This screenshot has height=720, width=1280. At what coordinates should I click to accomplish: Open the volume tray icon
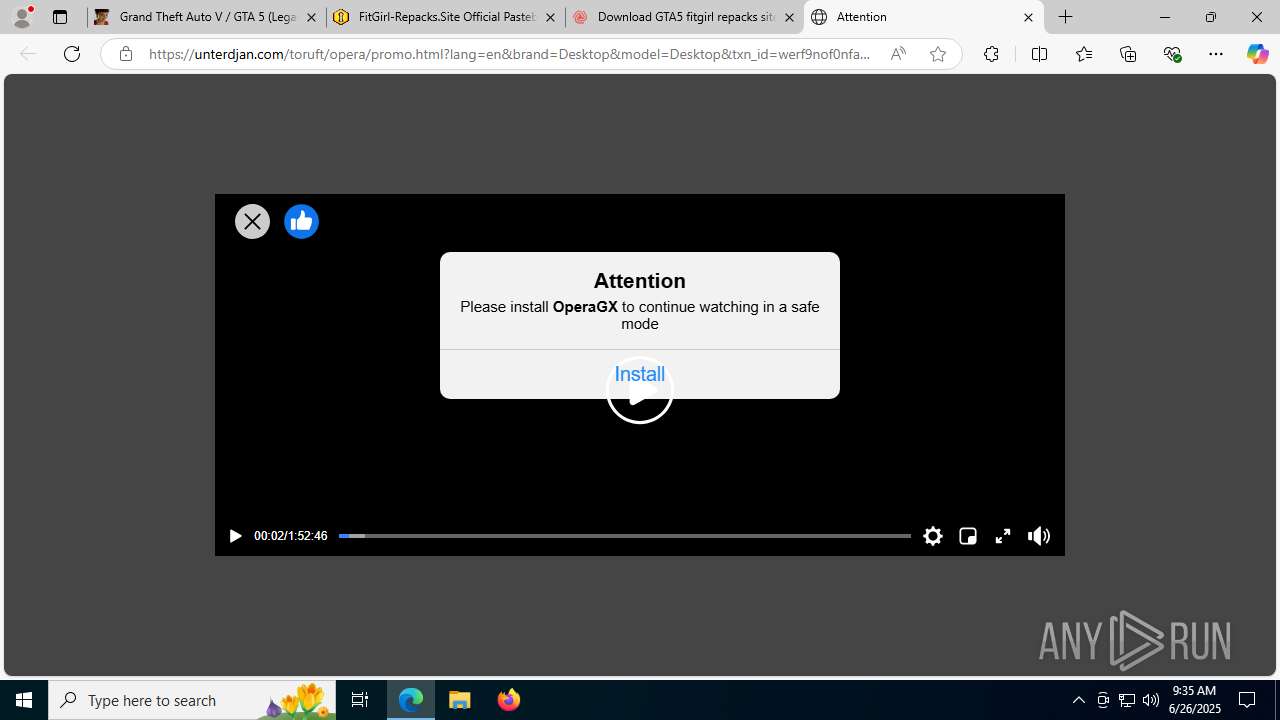point(1151,700)
